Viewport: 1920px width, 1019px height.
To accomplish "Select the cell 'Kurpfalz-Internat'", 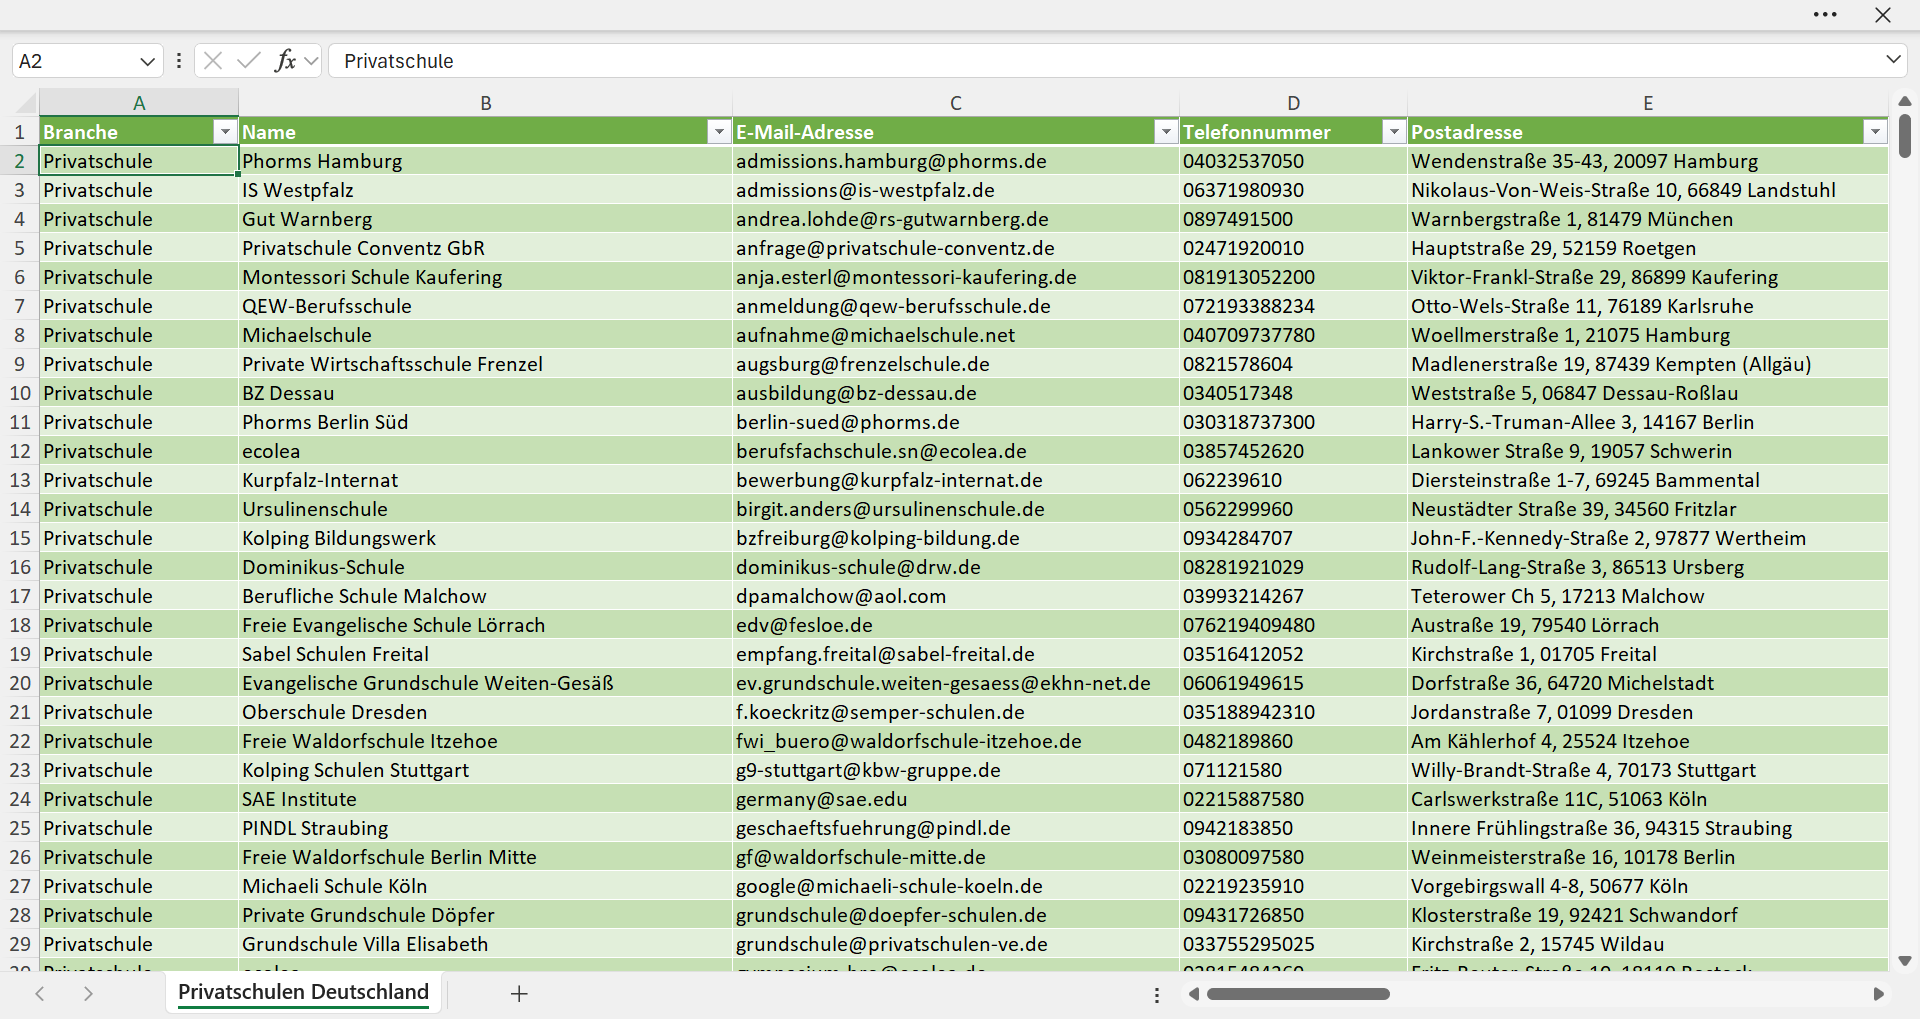I will point(485,480).
